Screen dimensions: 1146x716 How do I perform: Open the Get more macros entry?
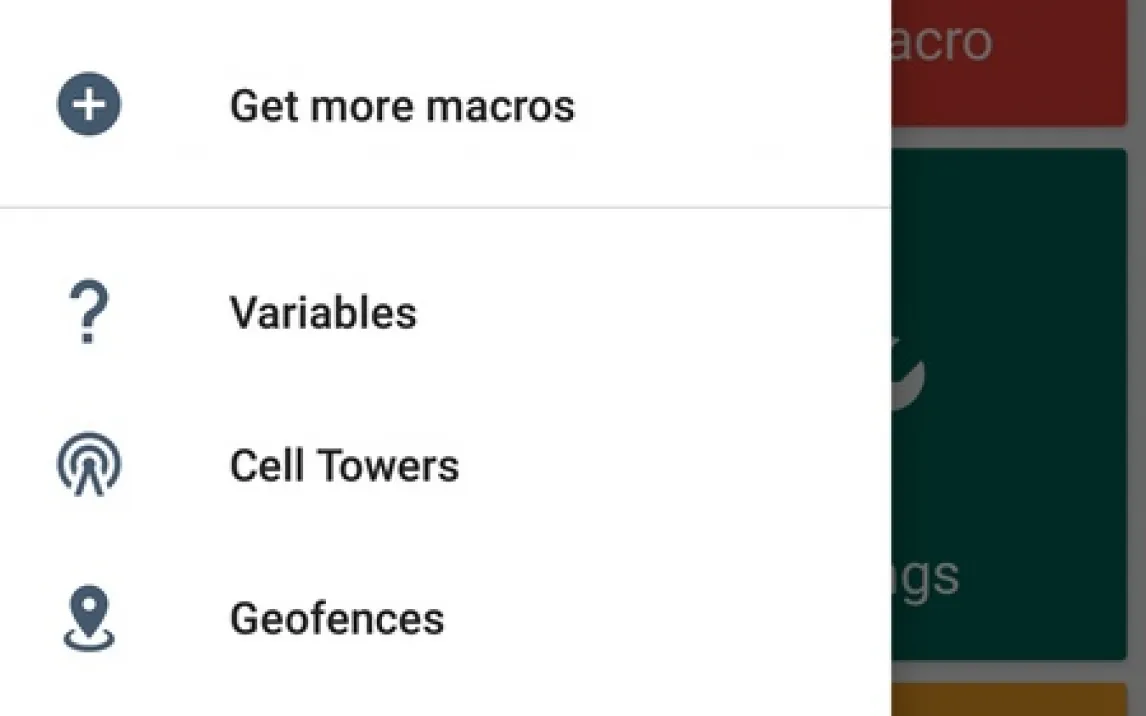click(402, 106)
